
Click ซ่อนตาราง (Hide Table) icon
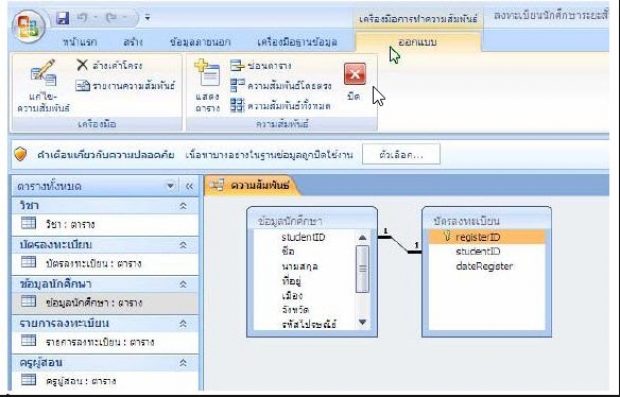tap(237, 65)
